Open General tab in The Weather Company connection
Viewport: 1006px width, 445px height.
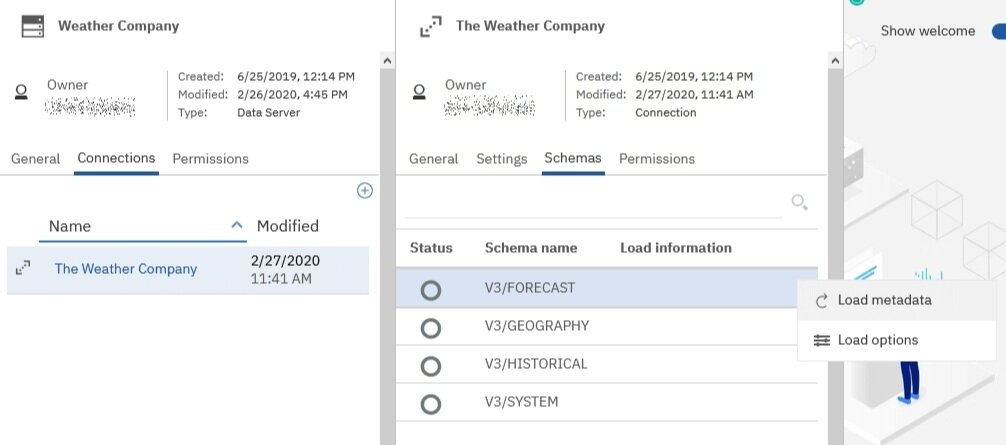(x=434, y=159)
